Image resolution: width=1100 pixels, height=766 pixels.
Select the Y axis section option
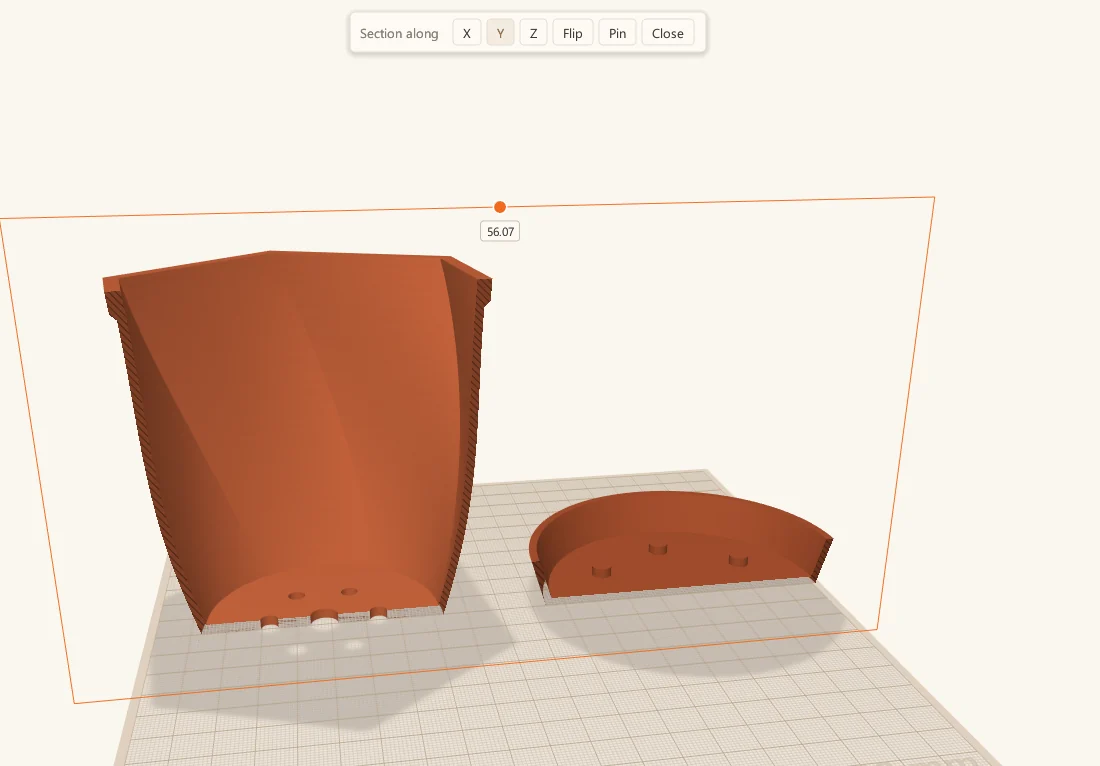500,33
